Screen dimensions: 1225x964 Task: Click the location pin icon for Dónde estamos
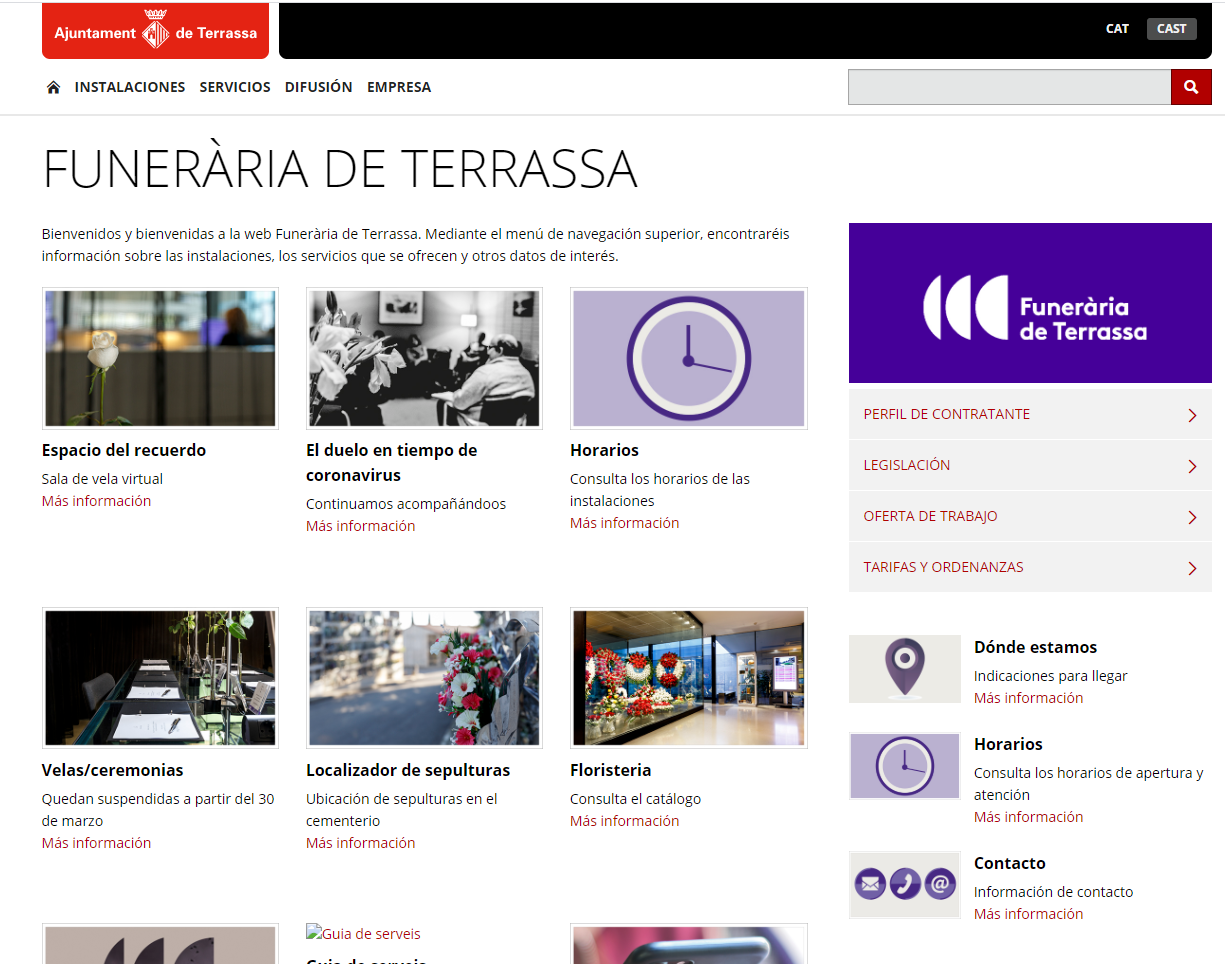point(905,668)
